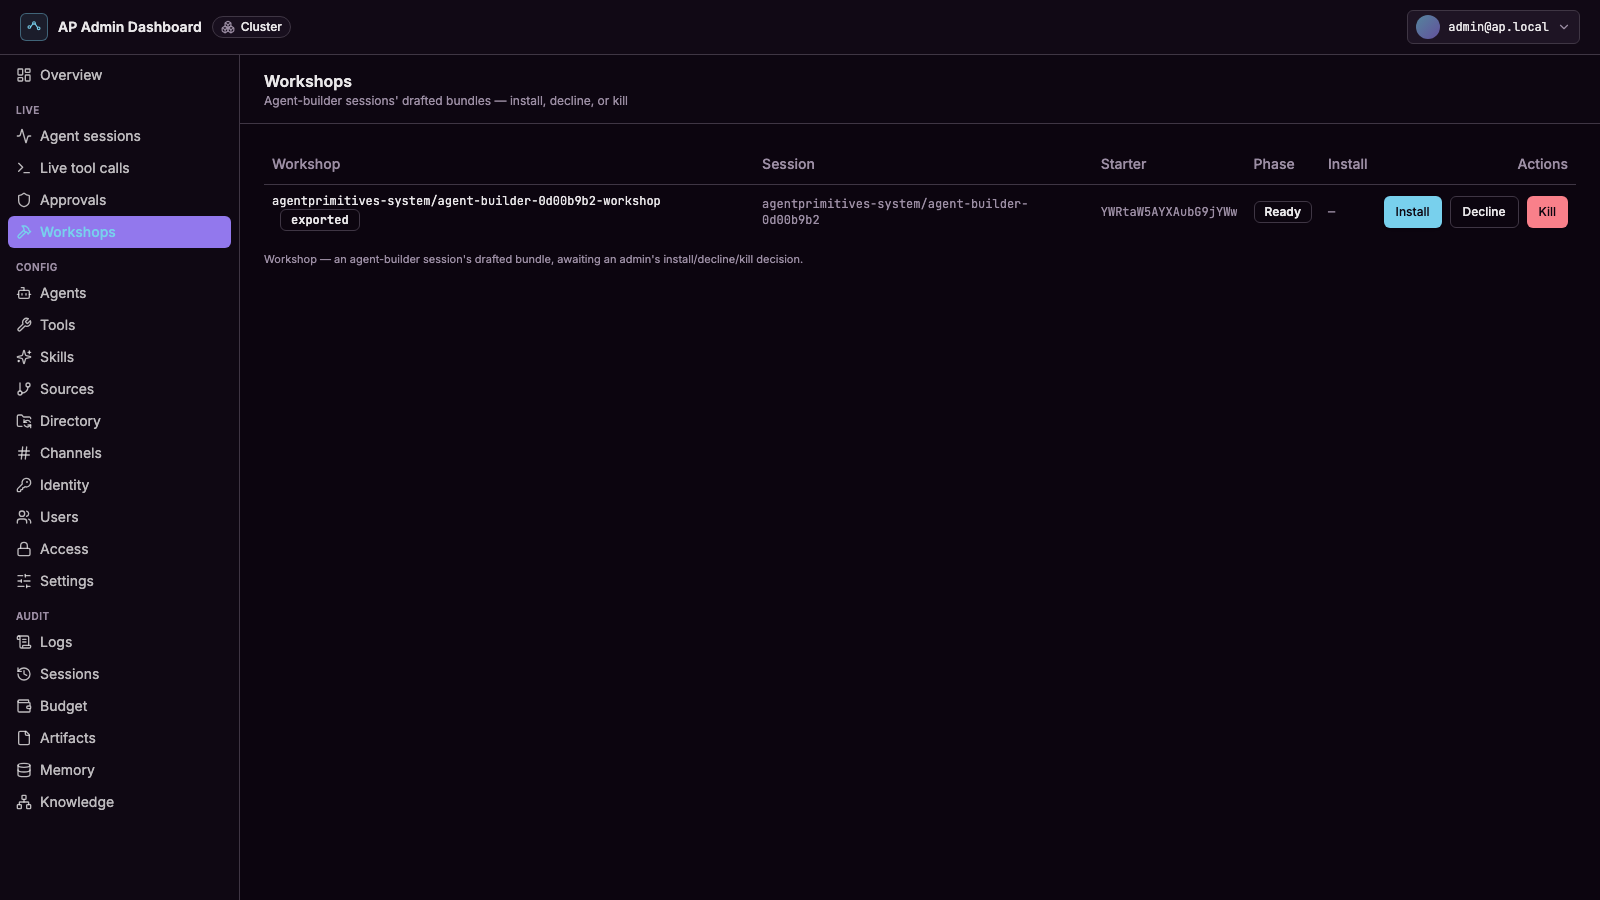Click the Cluster badge in header
The height and width of the screenshot is (900, 1600).
tap(251, 27)
